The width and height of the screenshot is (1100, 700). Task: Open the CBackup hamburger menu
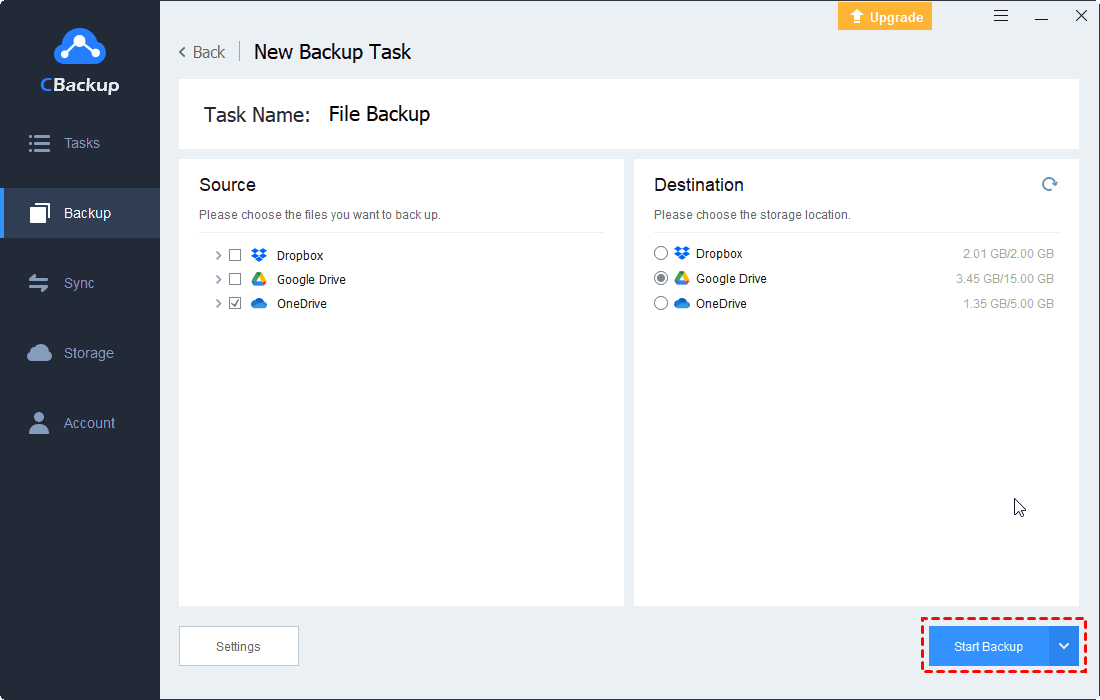(x=1001, y=16)
